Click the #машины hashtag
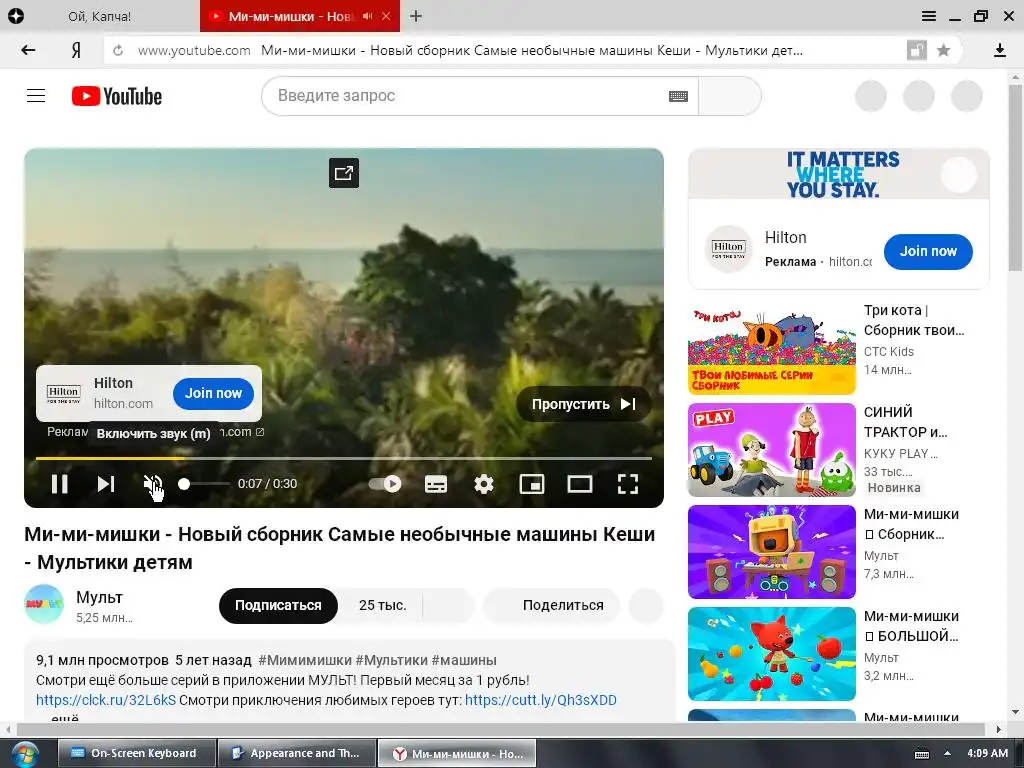The width and height of the screenshot is (1024, 768). (464, 660)
